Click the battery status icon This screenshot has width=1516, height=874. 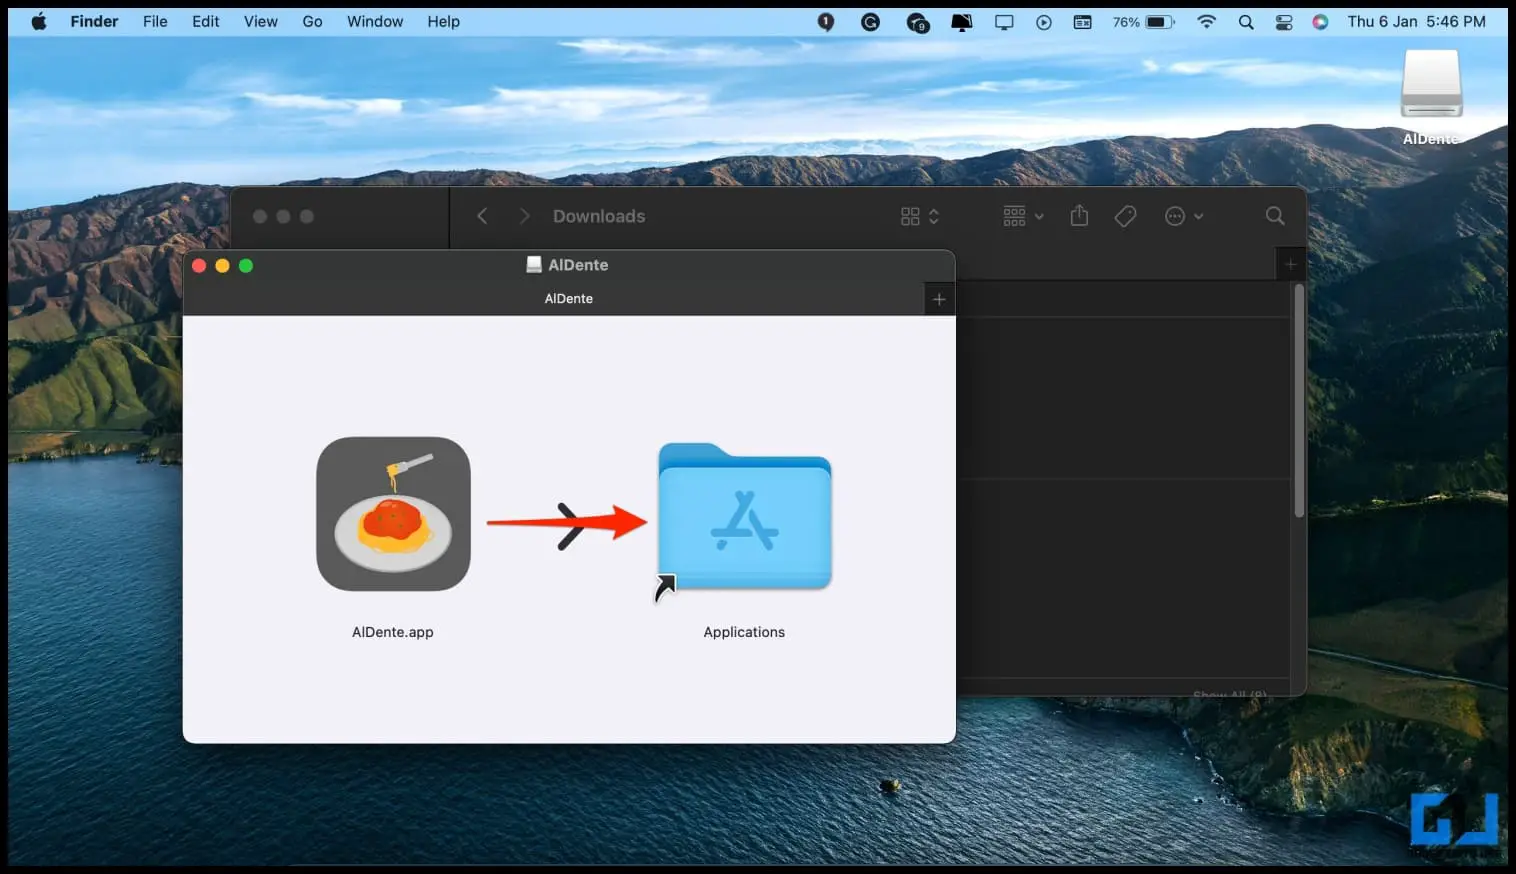[x=1160, y=21]
